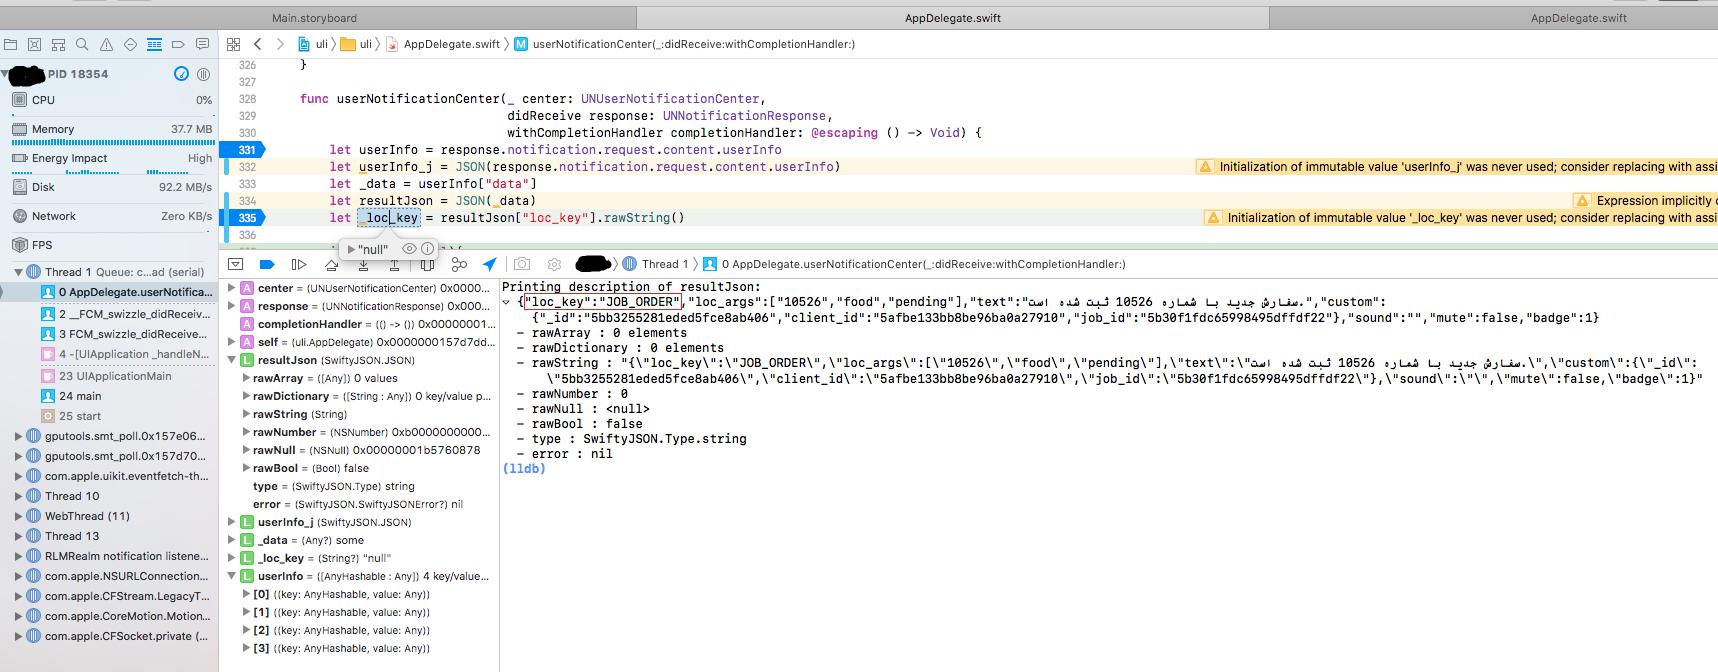Go back in editor history
The width and height of the screenshot is (1718, 672).
pos(257,44)
